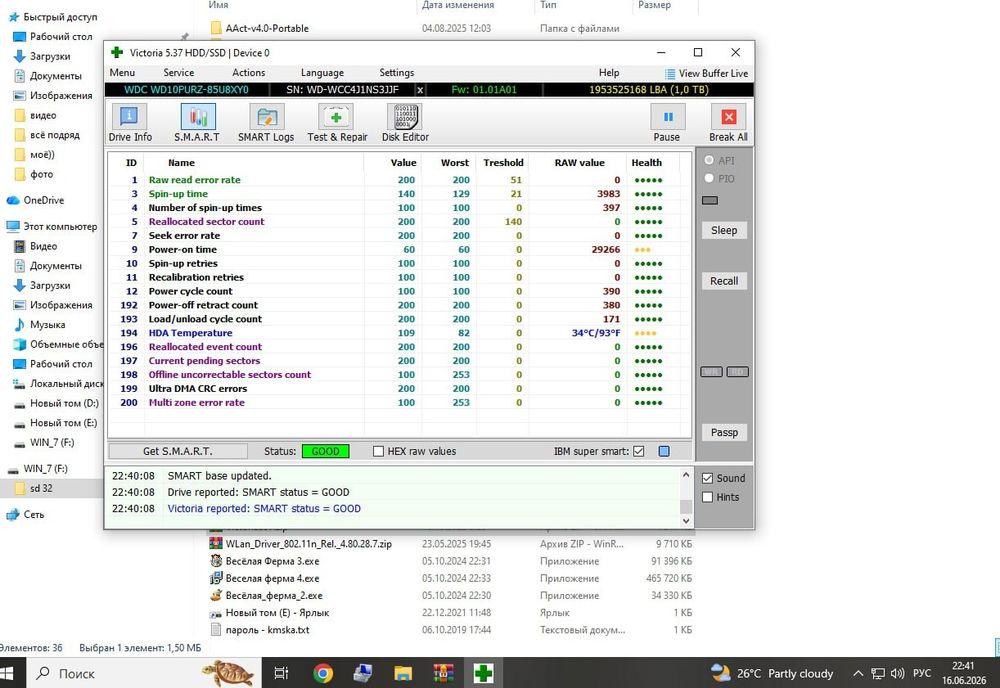This screenshot has height=688, width=1000.
Task: Click log panel scroll up arrow
Action: [x=686, y=475]
